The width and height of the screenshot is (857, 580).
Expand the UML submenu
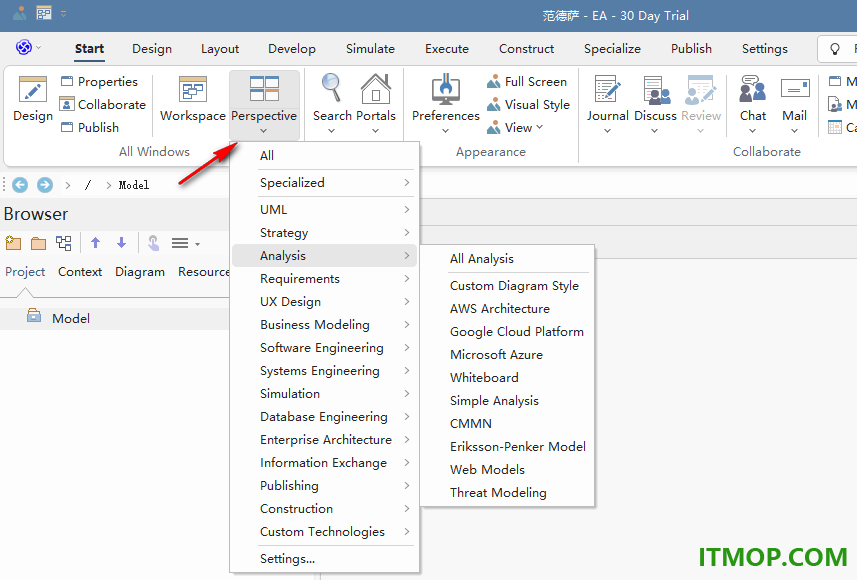pos(325,209)
